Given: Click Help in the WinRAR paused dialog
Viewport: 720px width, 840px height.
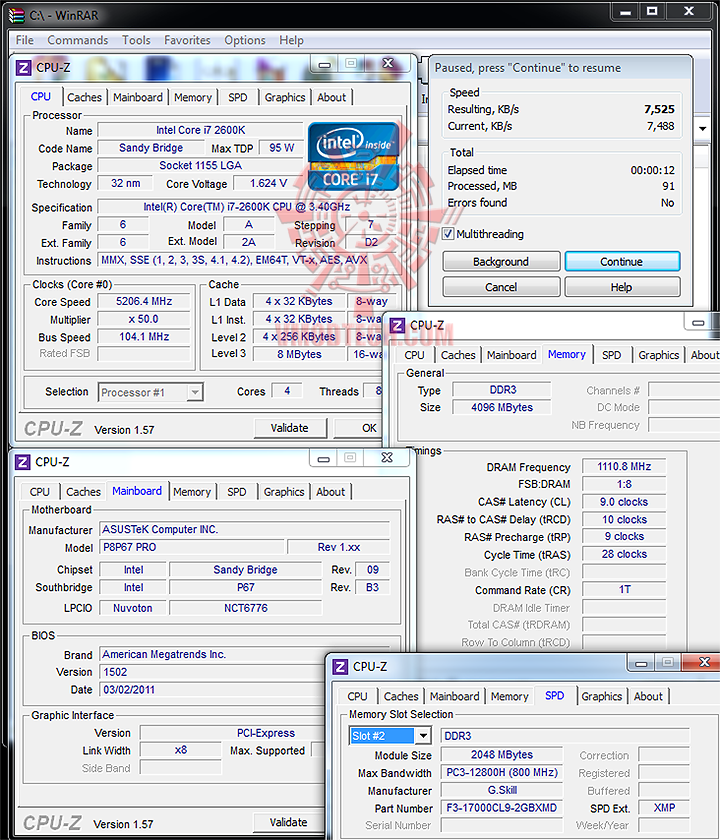Looking at the screenshot, I should click(x=622, y=287).
